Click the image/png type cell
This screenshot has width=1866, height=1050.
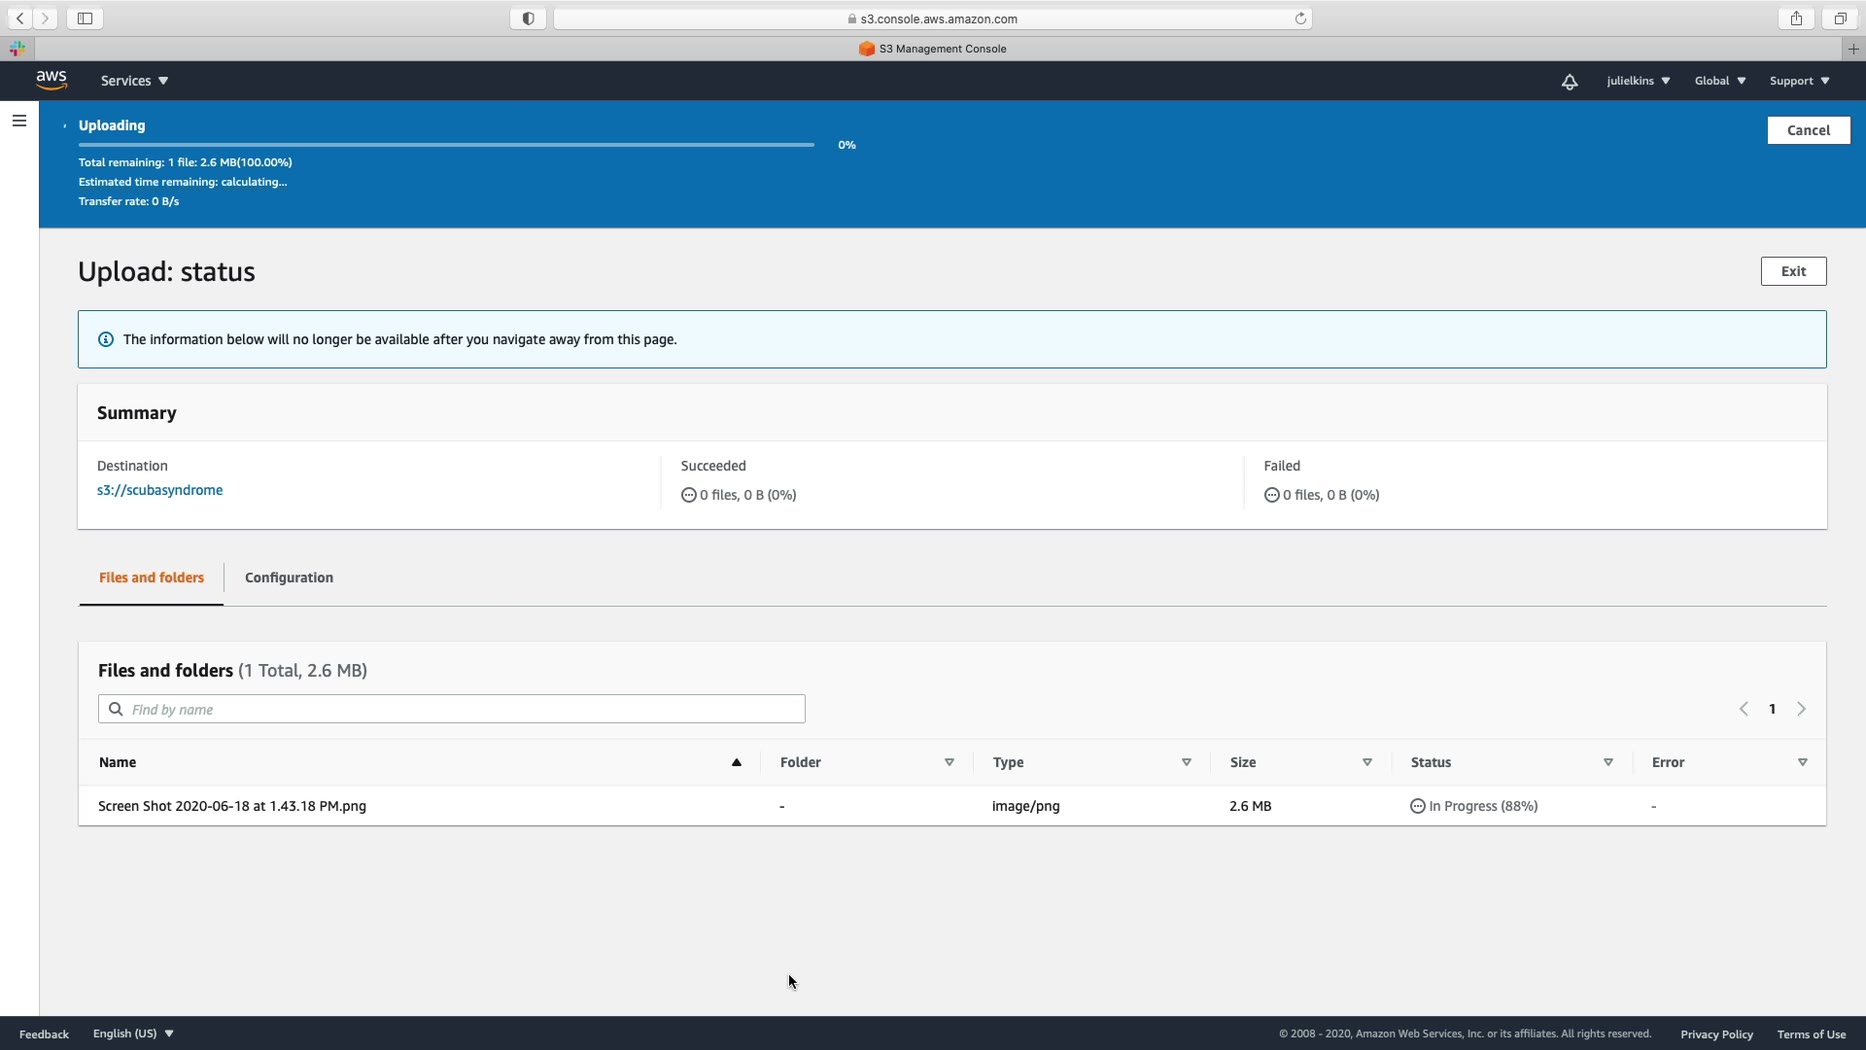click(1026, 806)
